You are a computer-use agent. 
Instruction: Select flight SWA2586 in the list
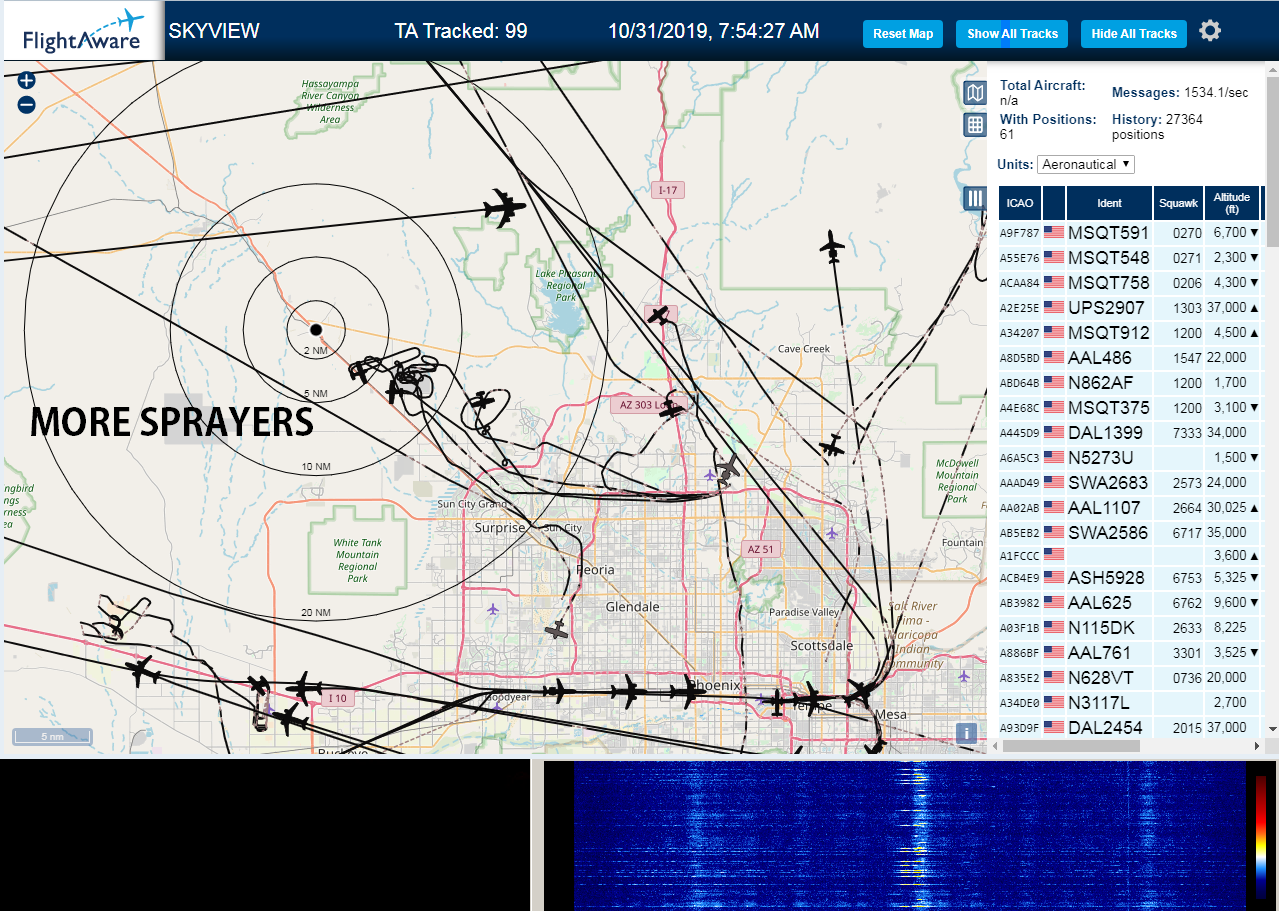(1130, 532)
